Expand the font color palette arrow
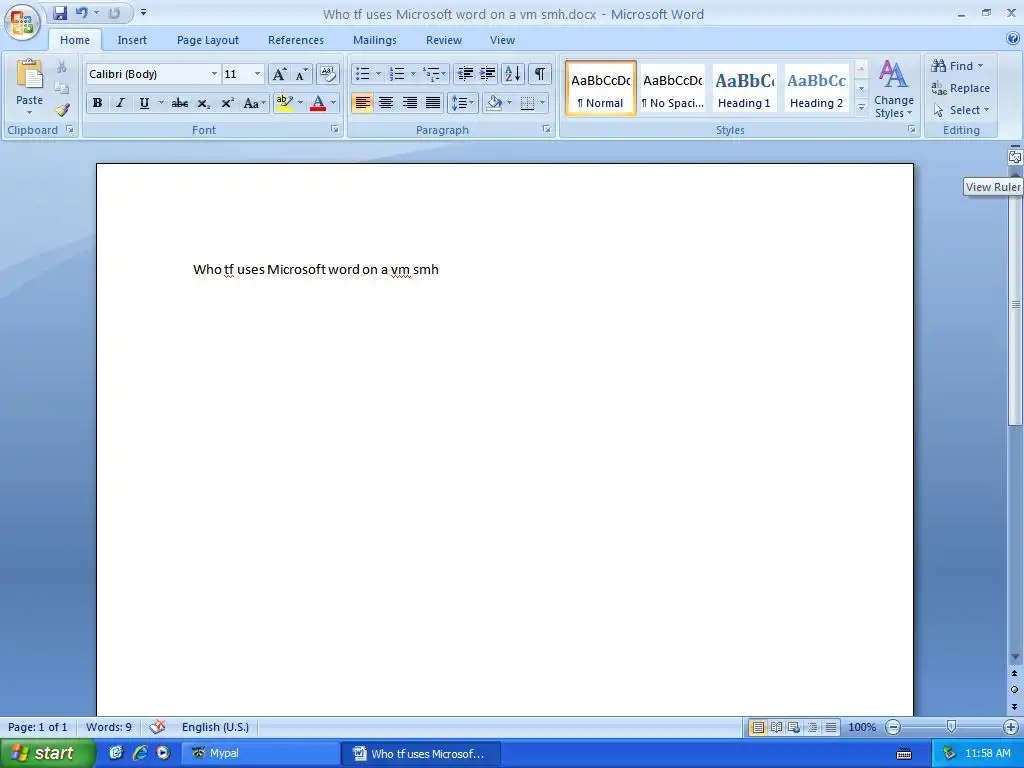Viewport: 1024px width, 768px height. tap(333, 103)
